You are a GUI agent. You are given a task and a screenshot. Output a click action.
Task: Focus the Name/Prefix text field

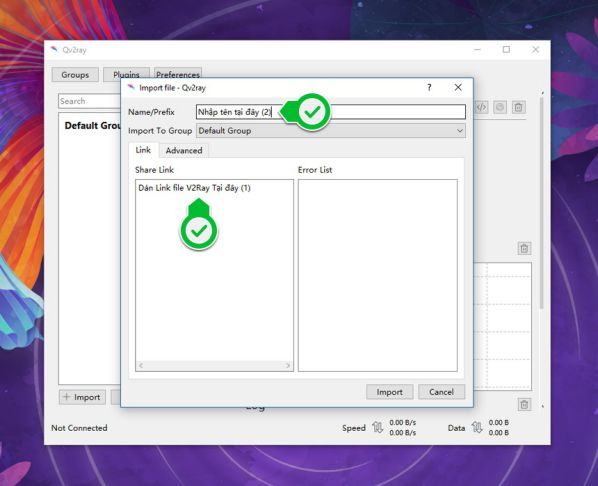click(x=331, y=112)
